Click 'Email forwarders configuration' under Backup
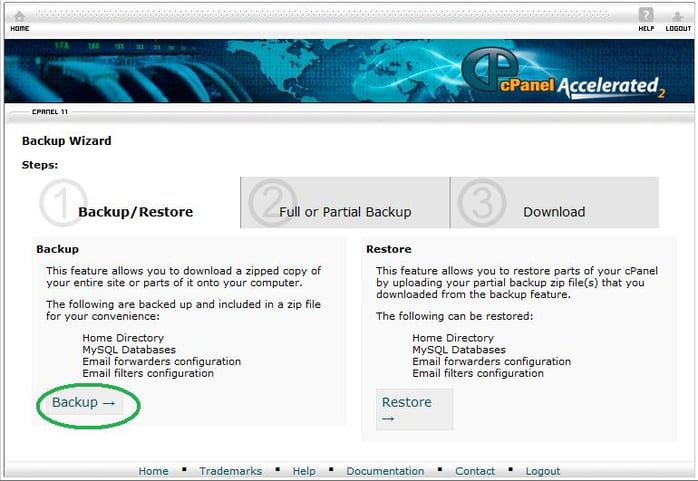 click(162, 361)
